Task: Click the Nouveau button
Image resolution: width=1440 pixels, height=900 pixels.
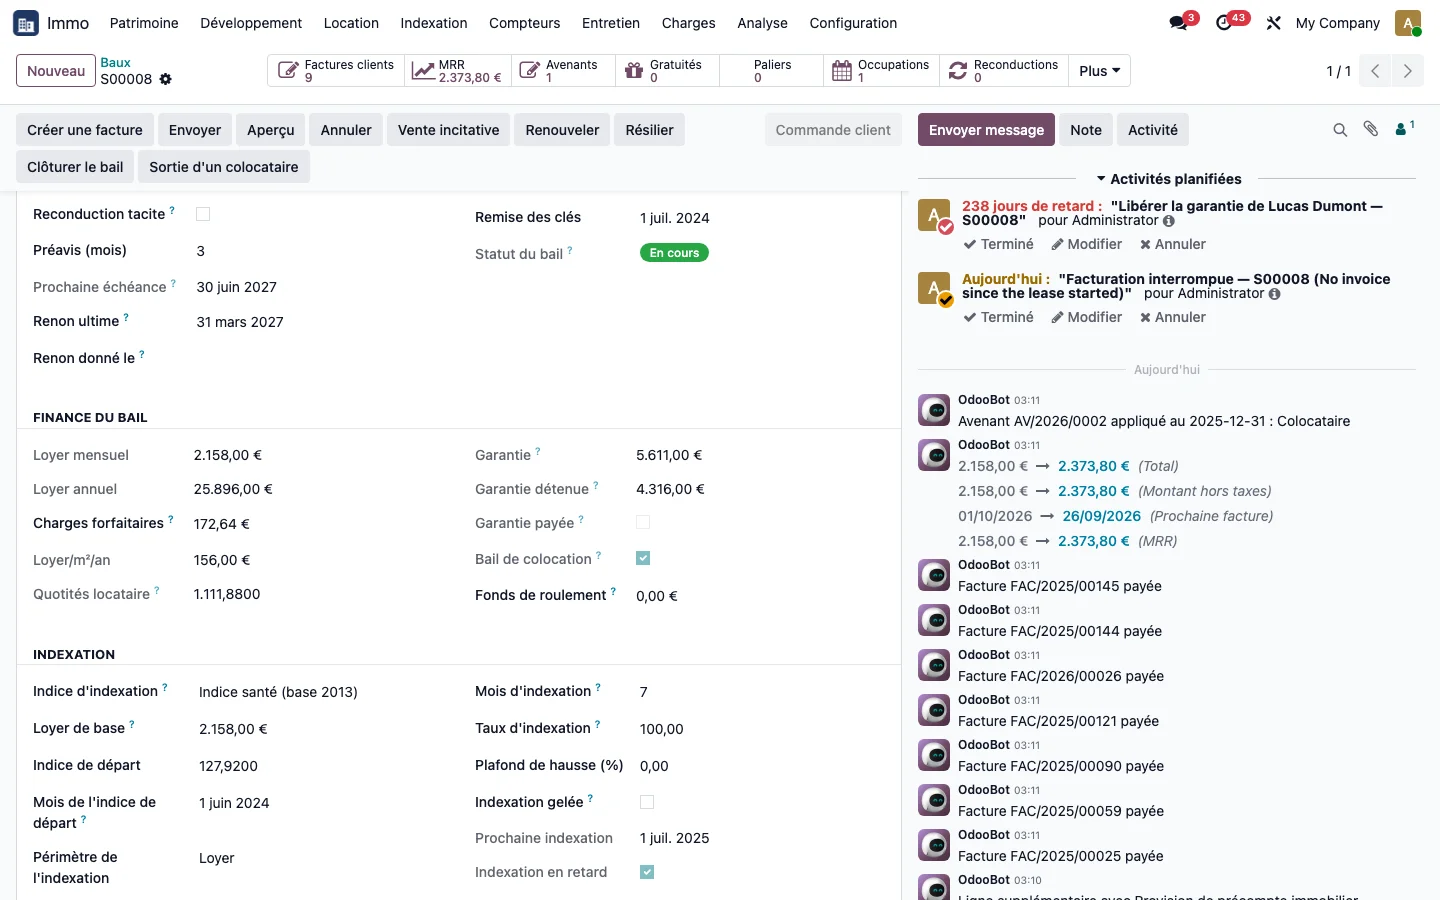Action: pos(56,71)
